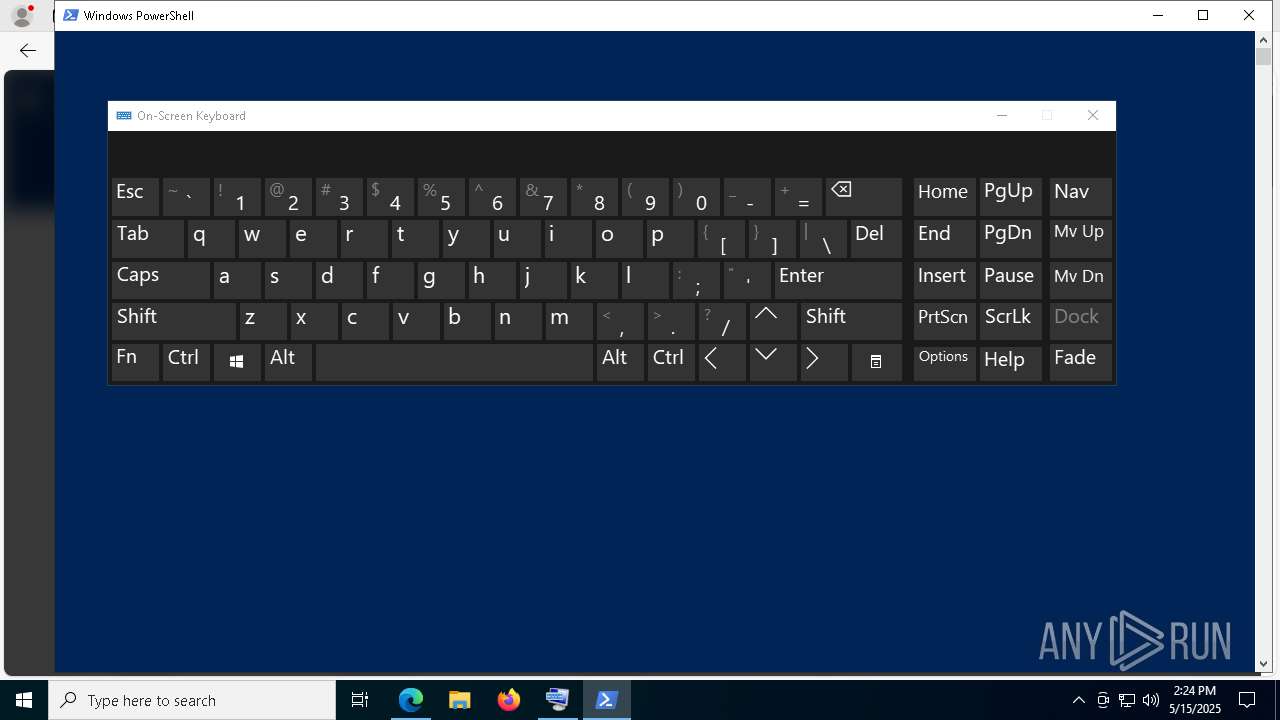Tap the Esc key
The width and height of the screenshot is (1280, 720).
click(135, 197)
